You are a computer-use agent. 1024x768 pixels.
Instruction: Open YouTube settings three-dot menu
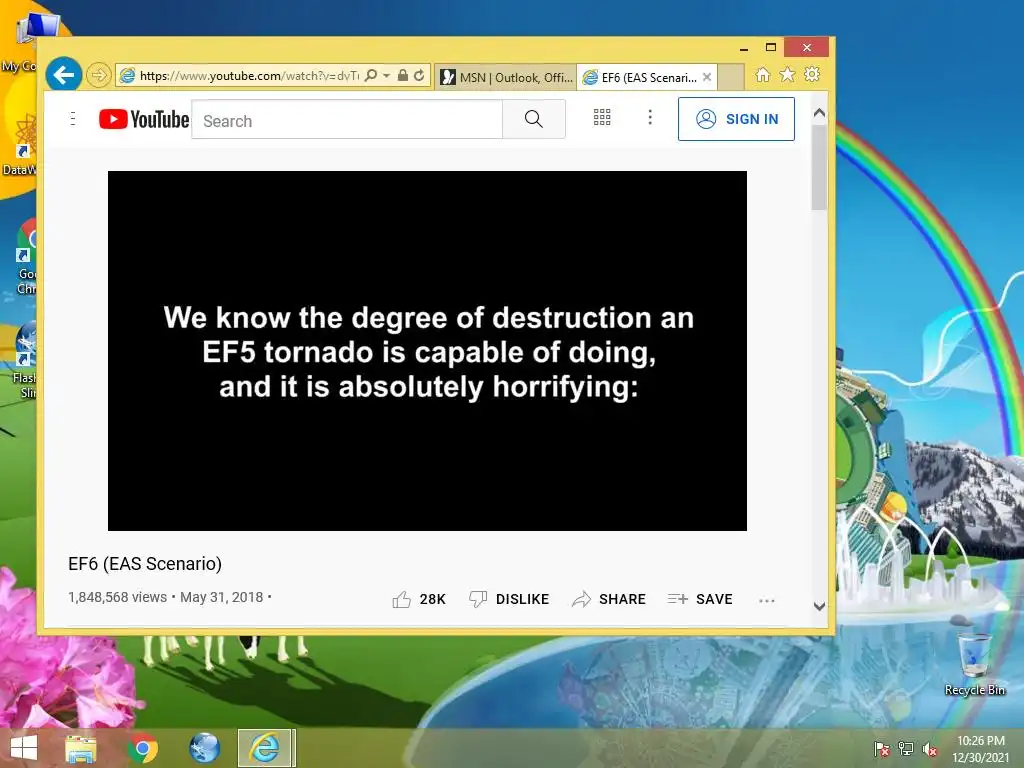(649, 118)
